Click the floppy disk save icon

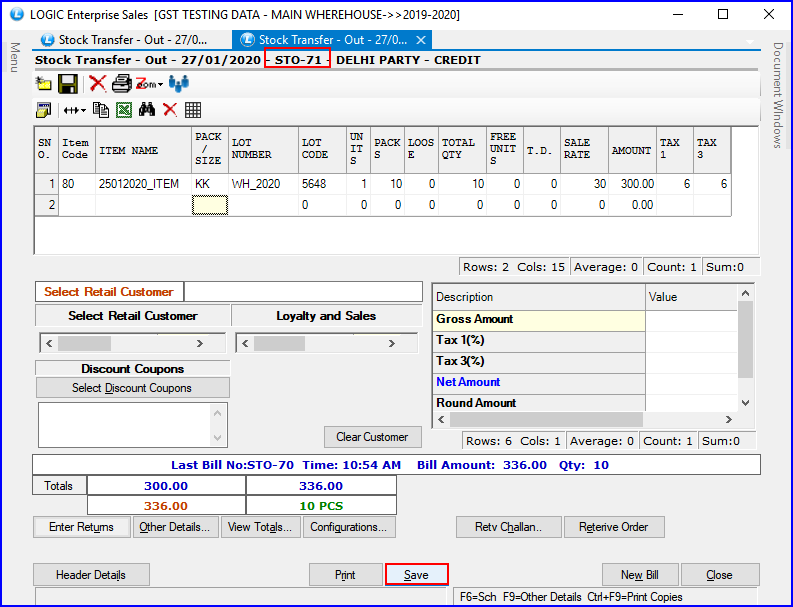click(68, 84)
